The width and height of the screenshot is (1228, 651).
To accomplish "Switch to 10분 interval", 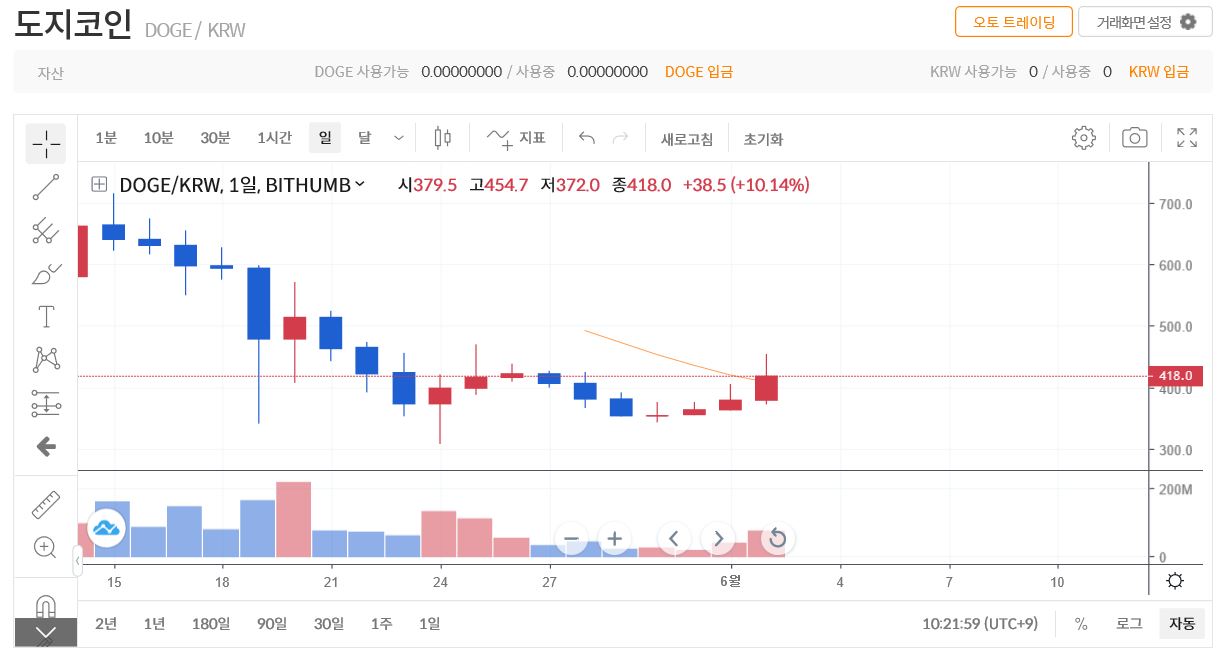I will (x=158, y=138).
